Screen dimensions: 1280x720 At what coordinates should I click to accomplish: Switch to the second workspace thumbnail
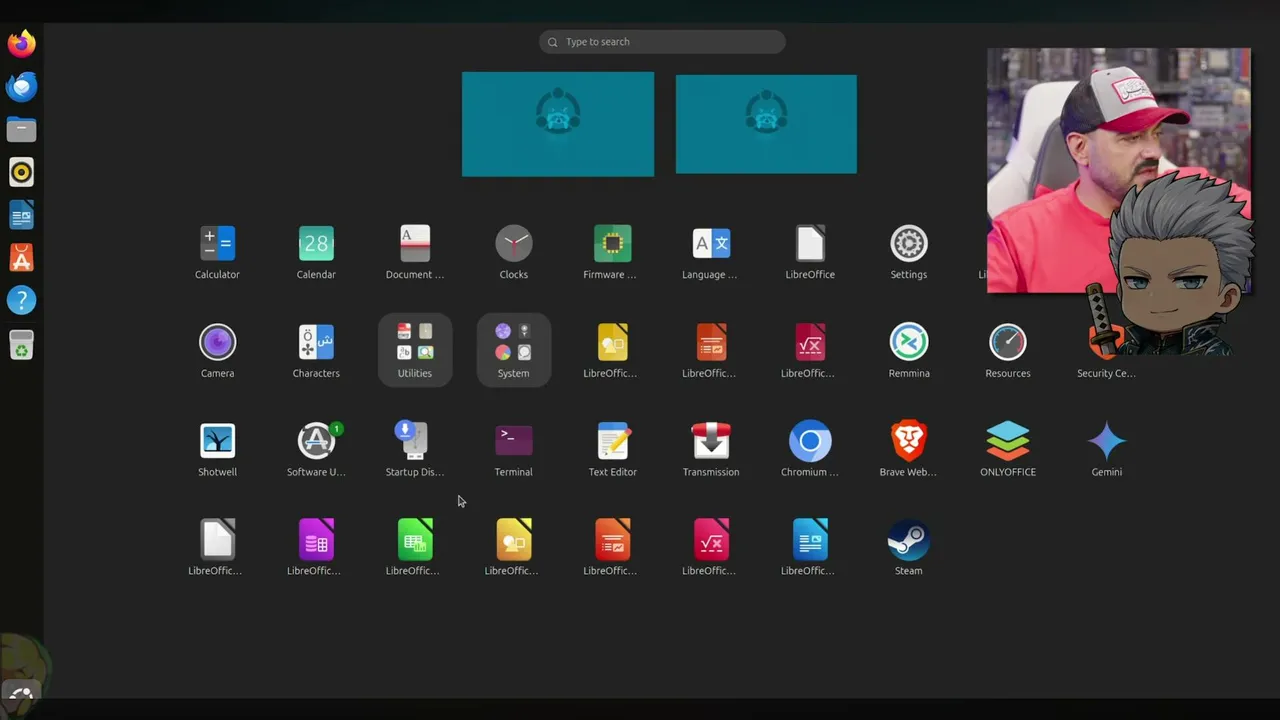766,124
